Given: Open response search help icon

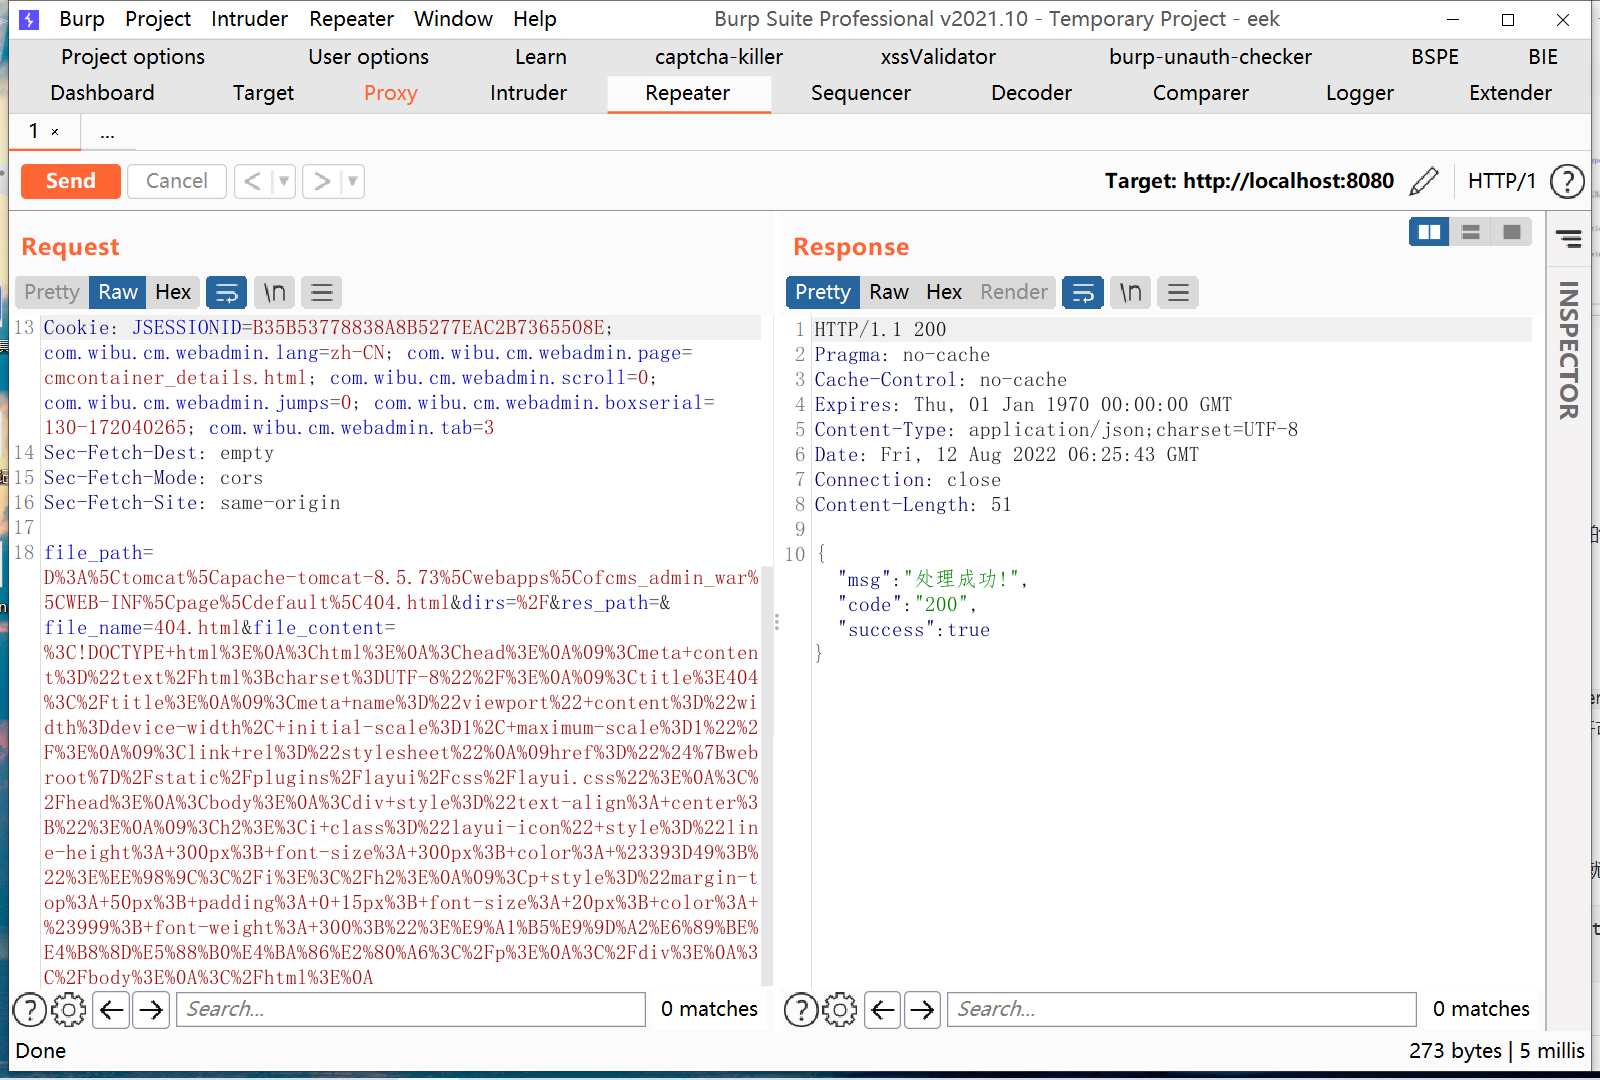Looking at the screenshot, I should (801, 1010).
